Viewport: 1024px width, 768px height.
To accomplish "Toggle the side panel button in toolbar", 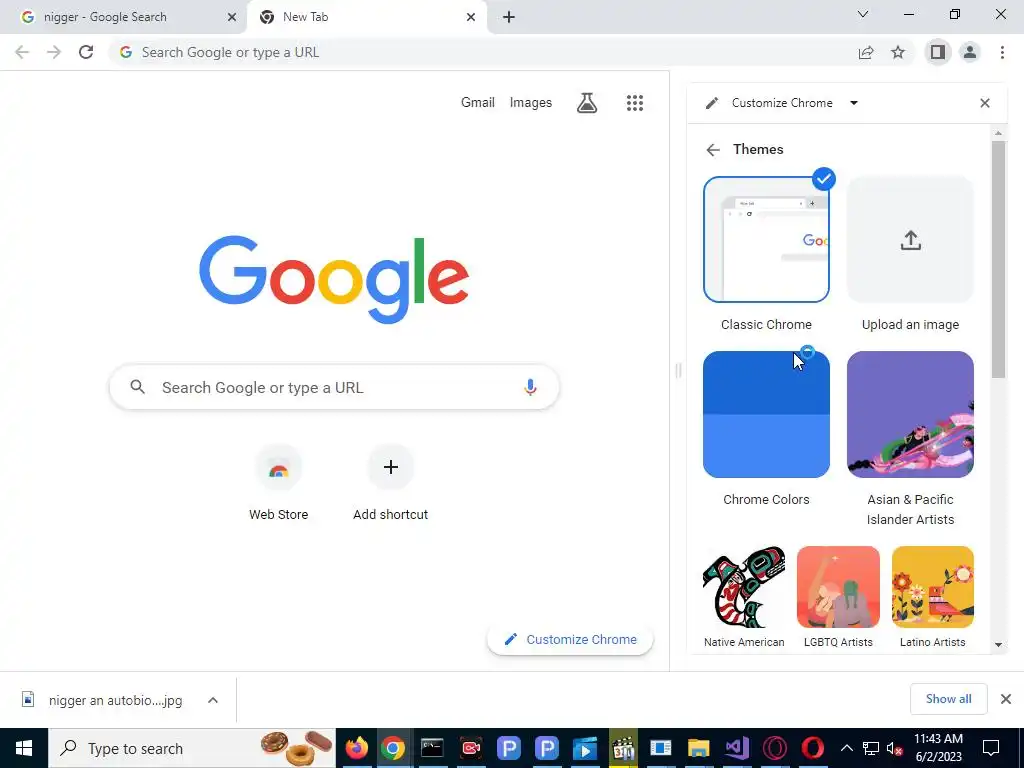I will coord(938,52).
